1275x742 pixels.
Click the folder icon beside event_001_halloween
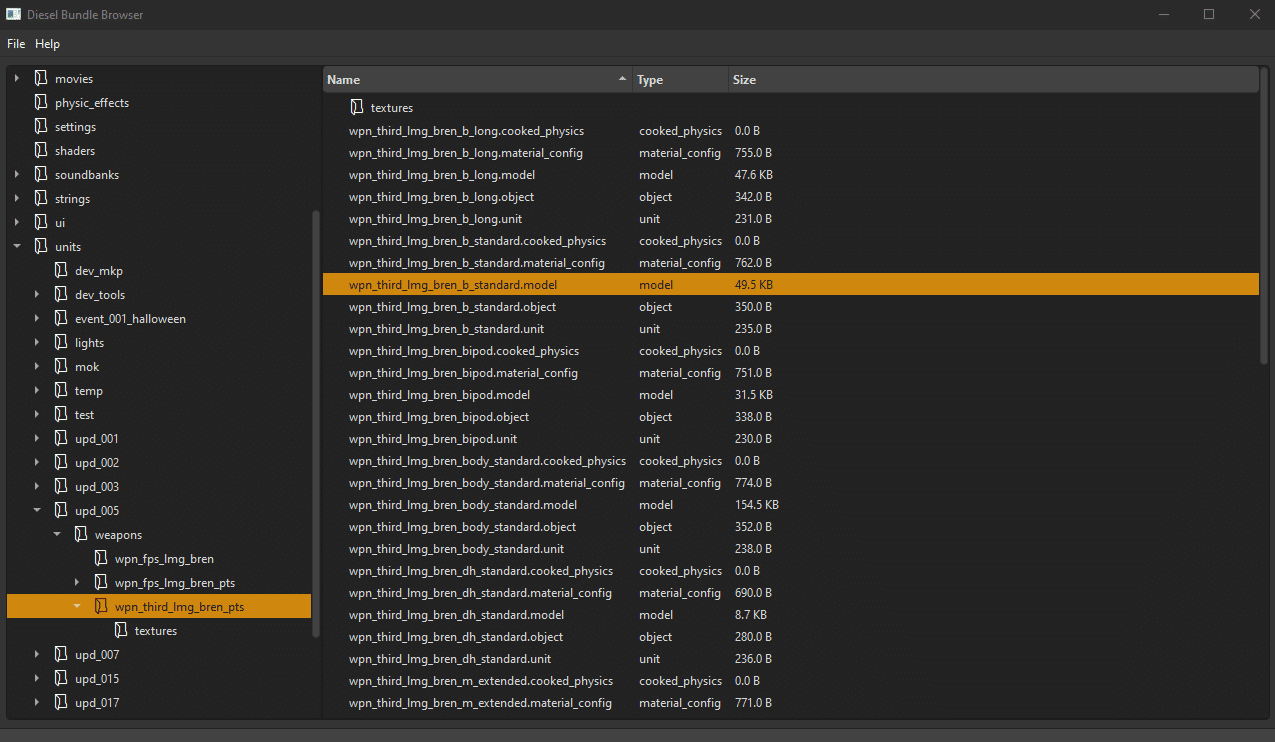point(61,318)
